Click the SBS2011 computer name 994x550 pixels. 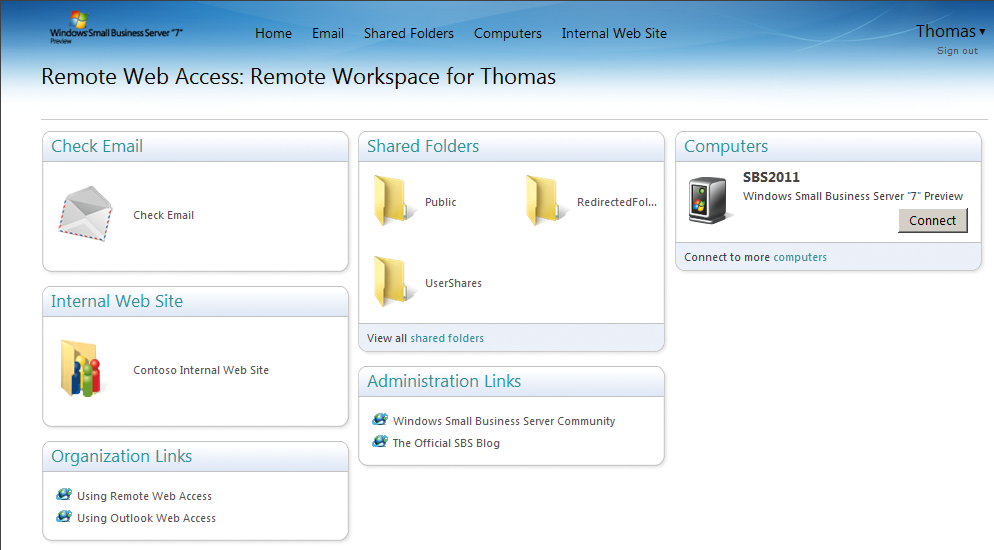[771, 177]
